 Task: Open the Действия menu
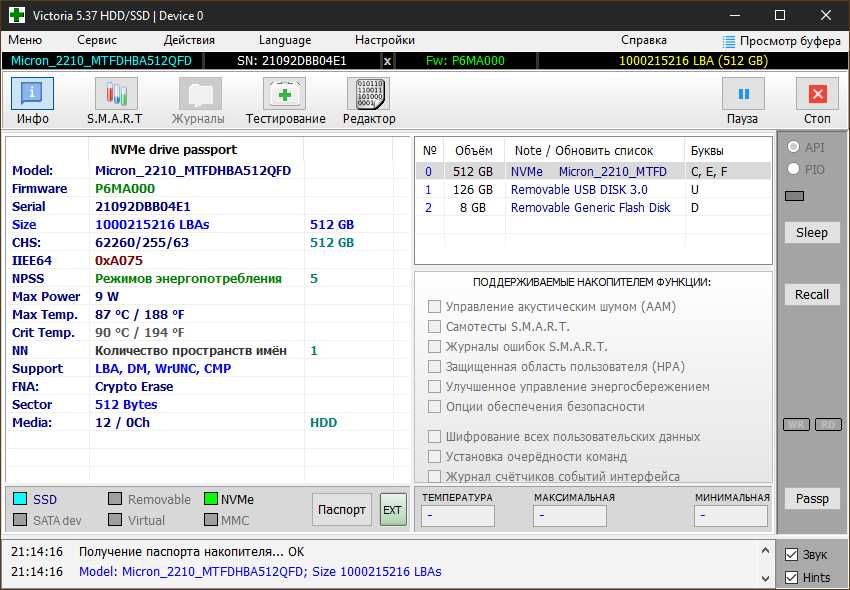[189, 40]
